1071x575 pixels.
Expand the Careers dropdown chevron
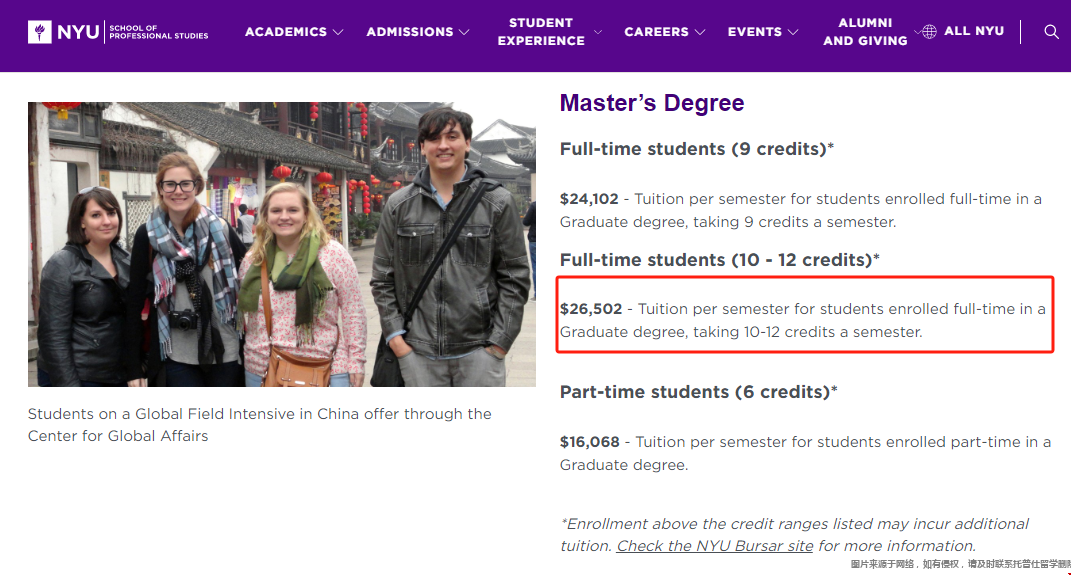(x=699, y=32)
